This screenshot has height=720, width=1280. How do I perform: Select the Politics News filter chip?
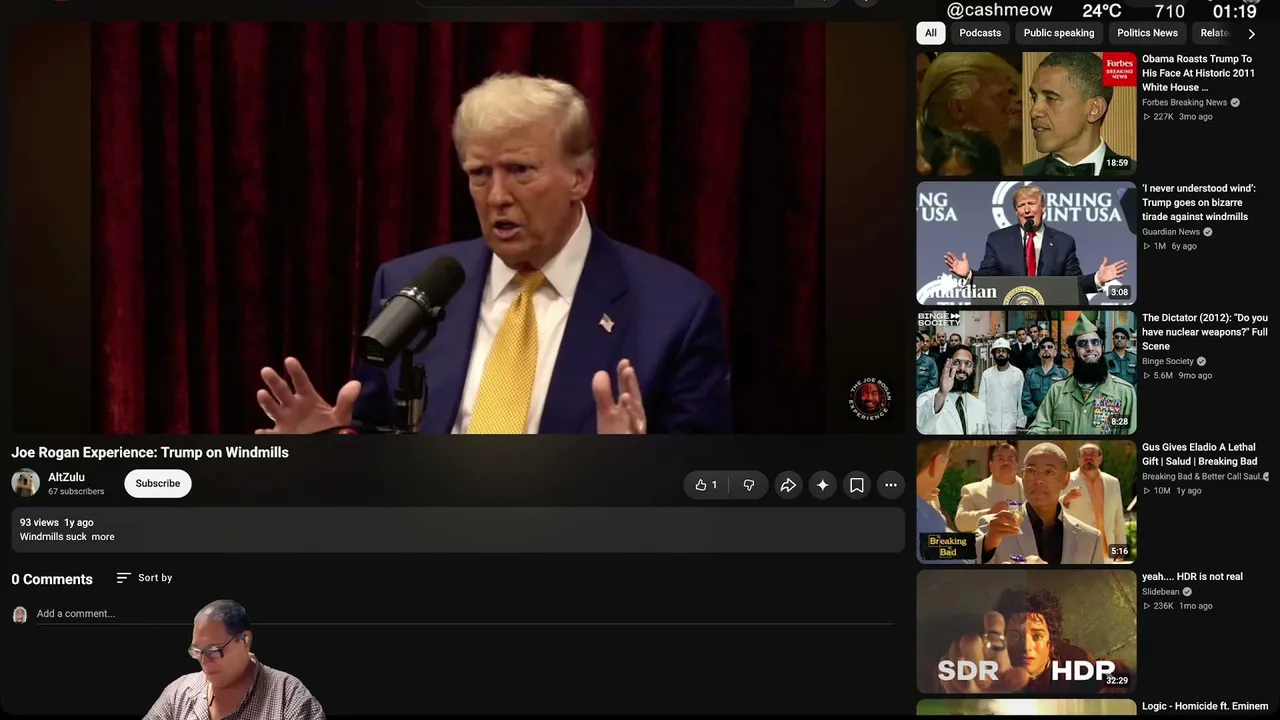point(1147,33)
